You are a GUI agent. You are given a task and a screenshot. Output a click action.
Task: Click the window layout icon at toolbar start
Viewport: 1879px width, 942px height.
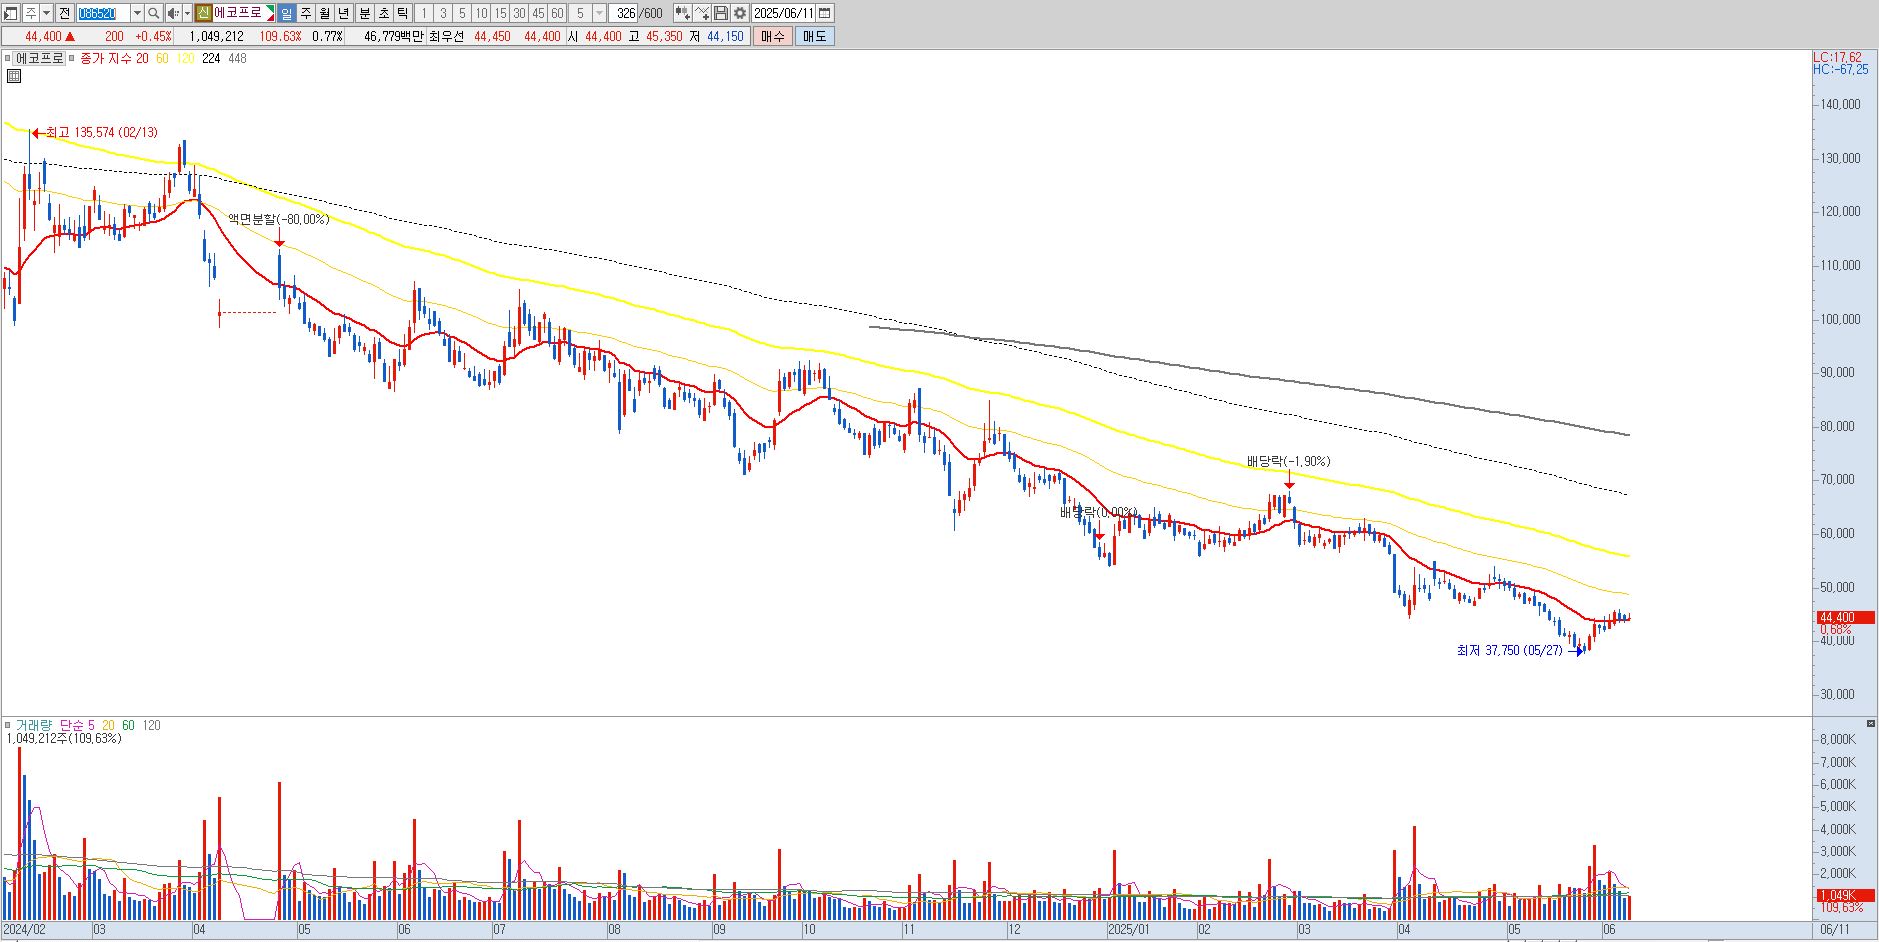click(x=10, y=13)
